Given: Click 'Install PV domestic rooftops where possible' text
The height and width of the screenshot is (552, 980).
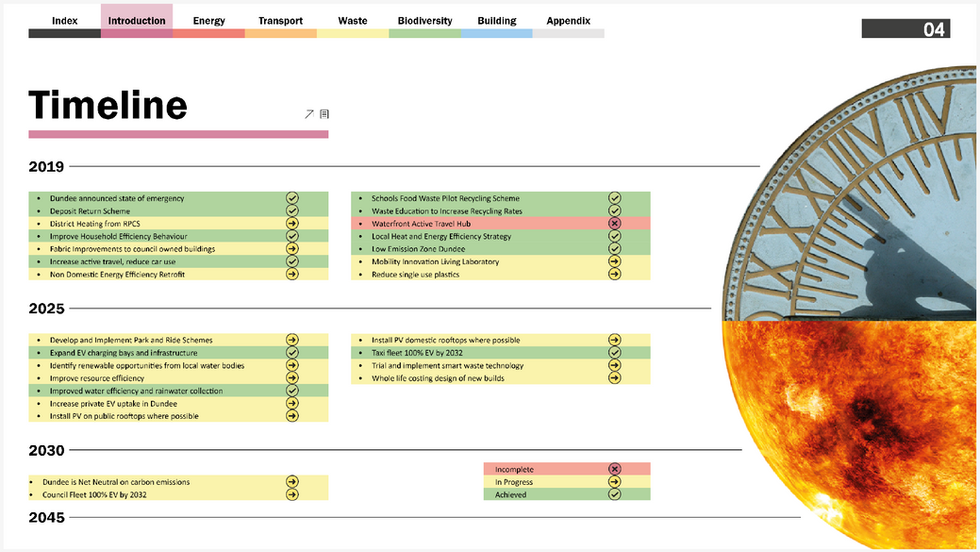Looking at the screenshot, I should 446,340.
